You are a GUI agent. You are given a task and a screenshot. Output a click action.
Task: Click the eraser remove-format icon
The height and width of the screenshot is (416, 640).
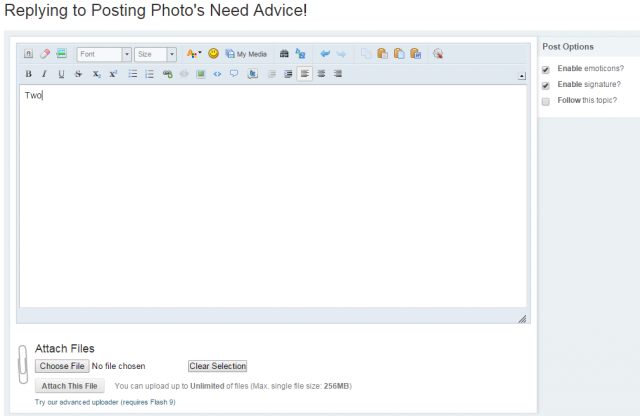pos(44,54)
